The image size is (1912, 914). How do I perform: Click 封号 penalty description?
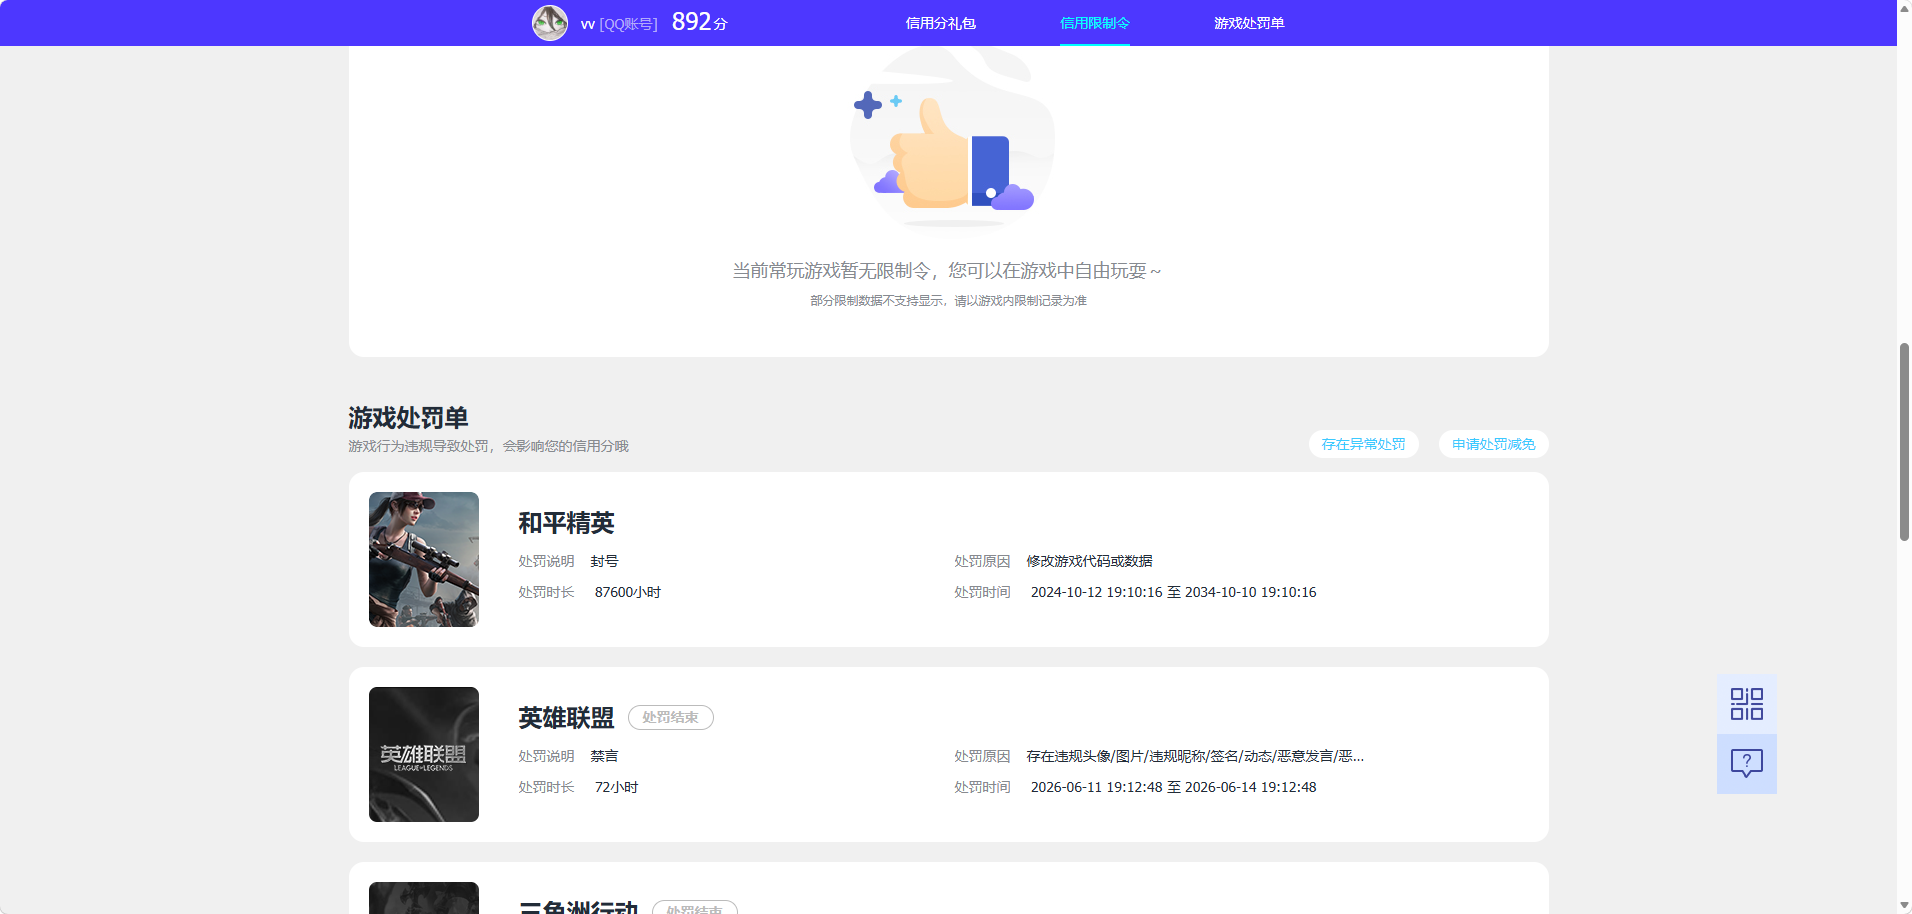pyautogui.click(x=604, y=561)
